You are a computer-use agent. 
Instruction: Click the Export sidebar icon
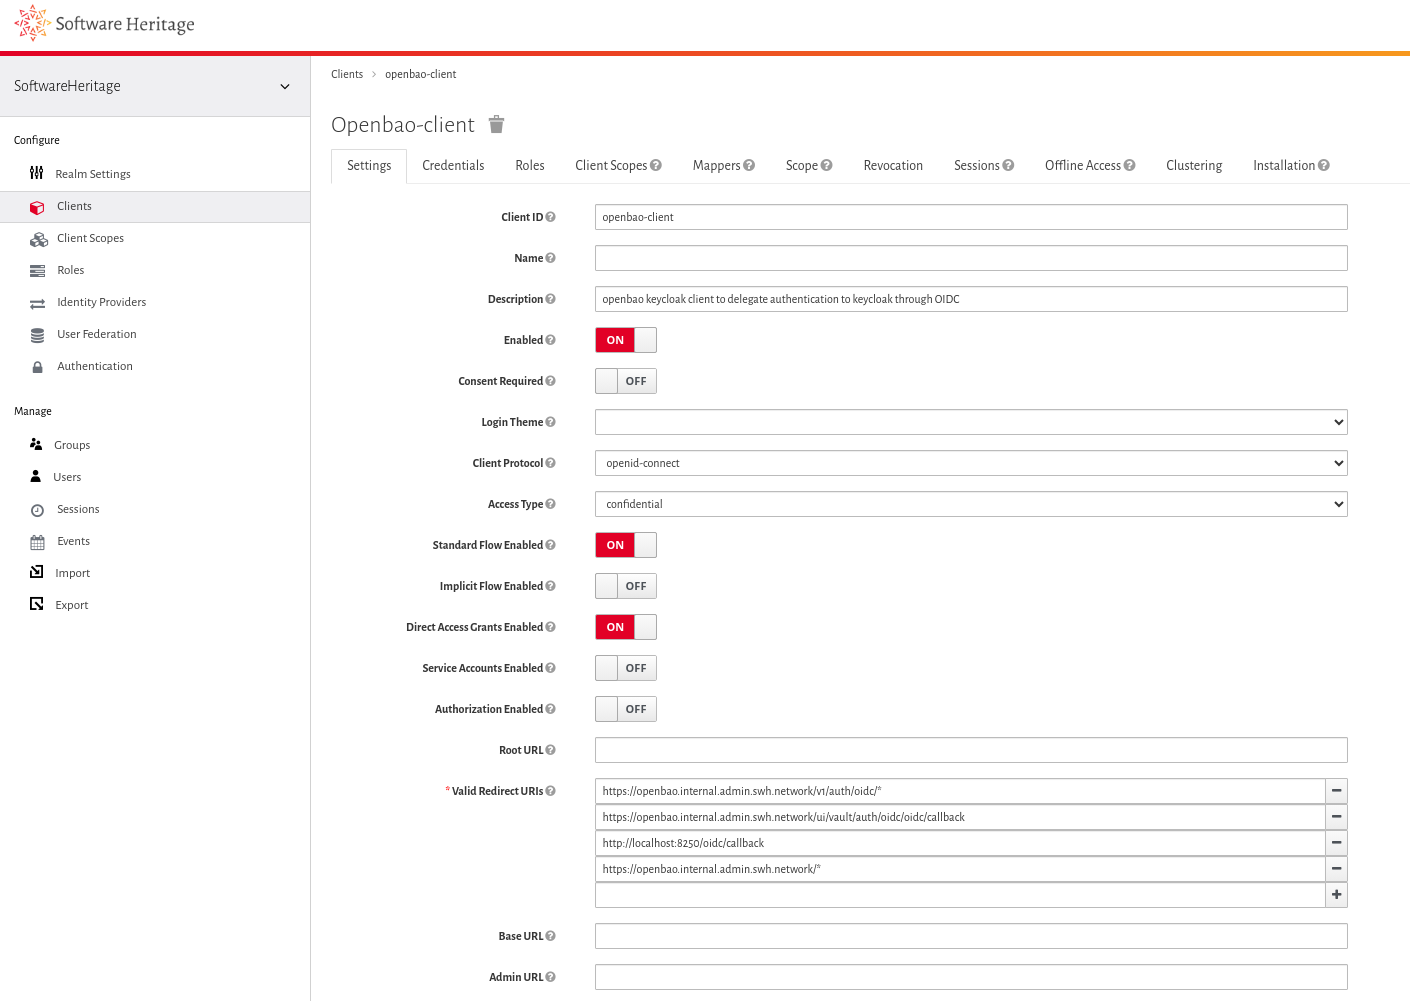tap(37, 604)
